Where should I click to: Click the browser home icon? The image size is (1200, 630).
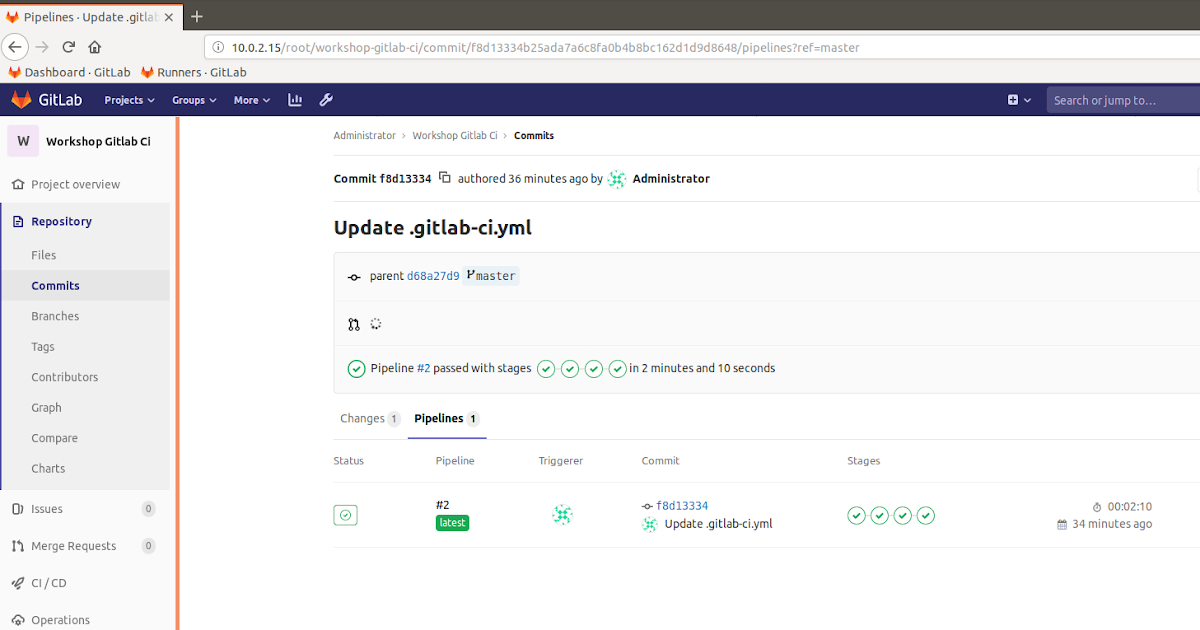tap(94, 47)
